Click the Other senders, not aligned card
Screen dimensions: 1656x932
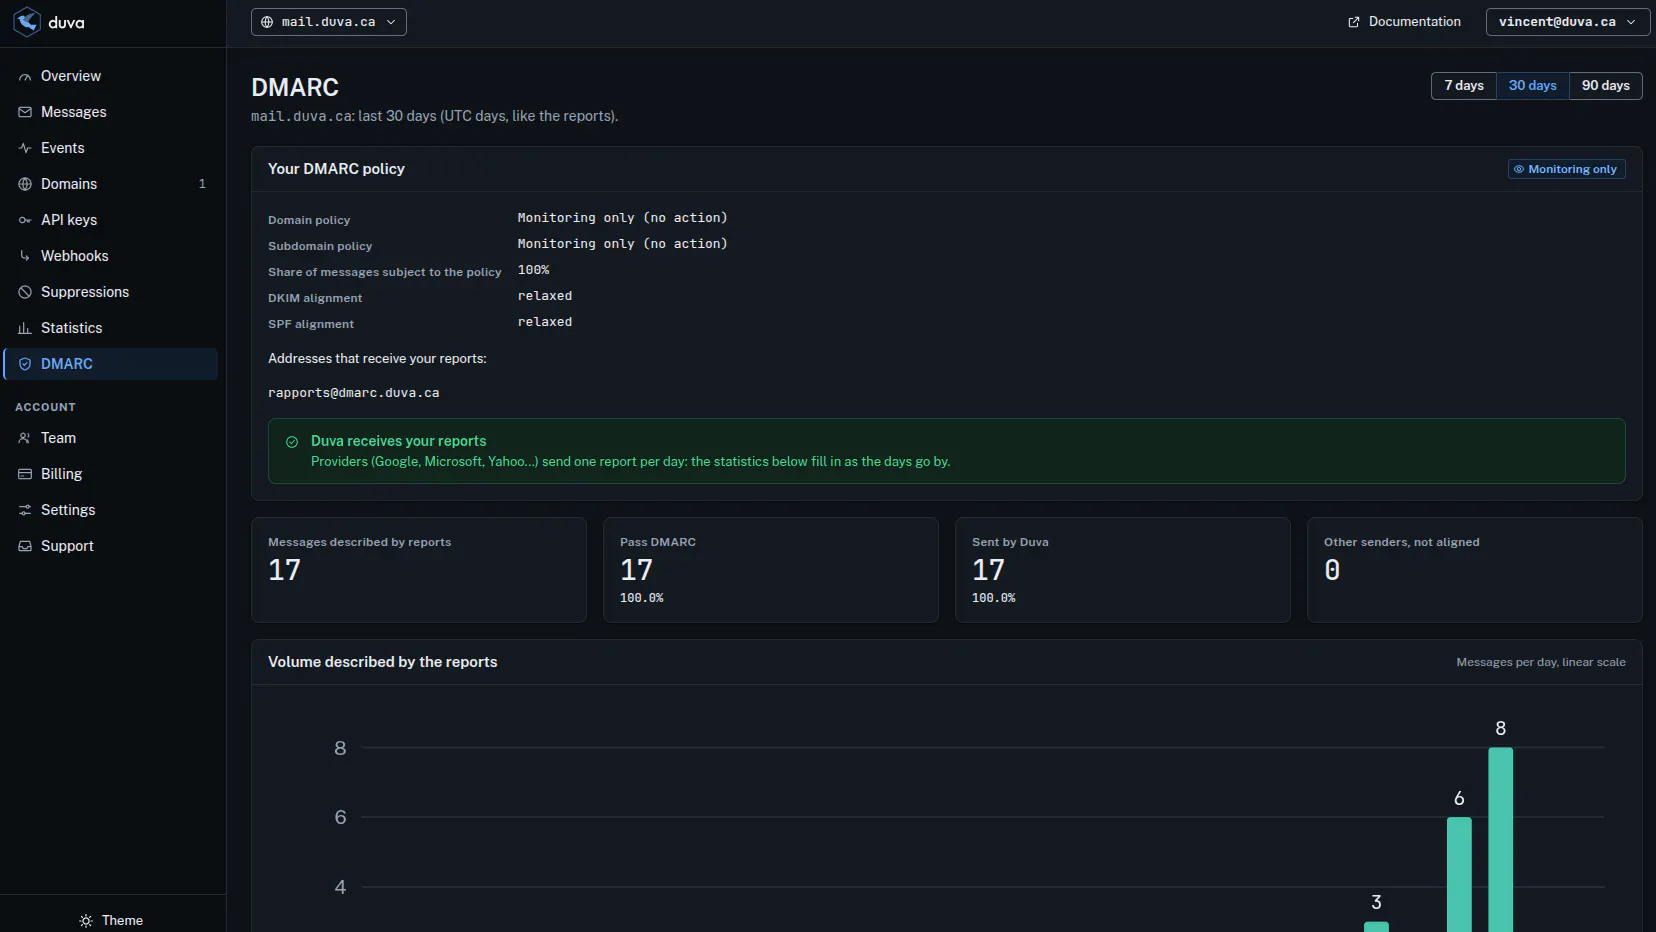1475,570
